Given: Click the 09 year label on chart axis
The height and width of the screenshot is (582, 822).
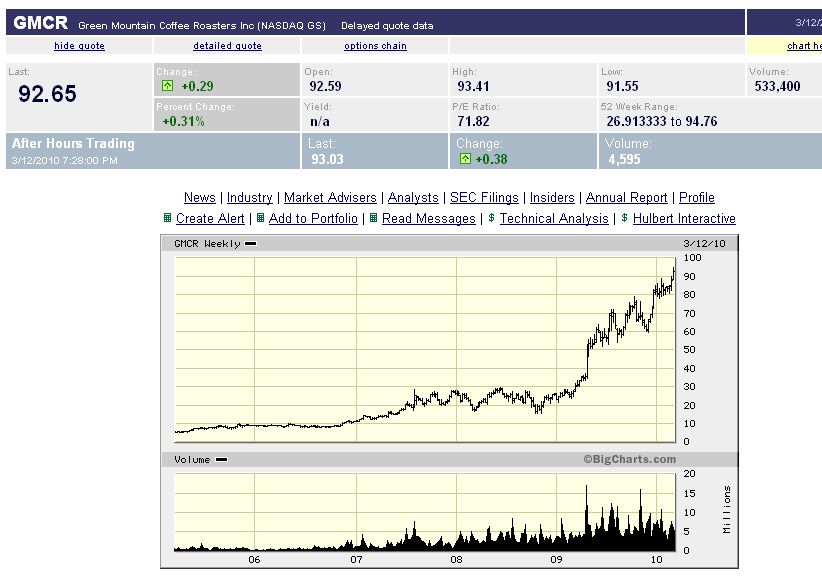Looking at the screenshot, I should coord(556,559).
